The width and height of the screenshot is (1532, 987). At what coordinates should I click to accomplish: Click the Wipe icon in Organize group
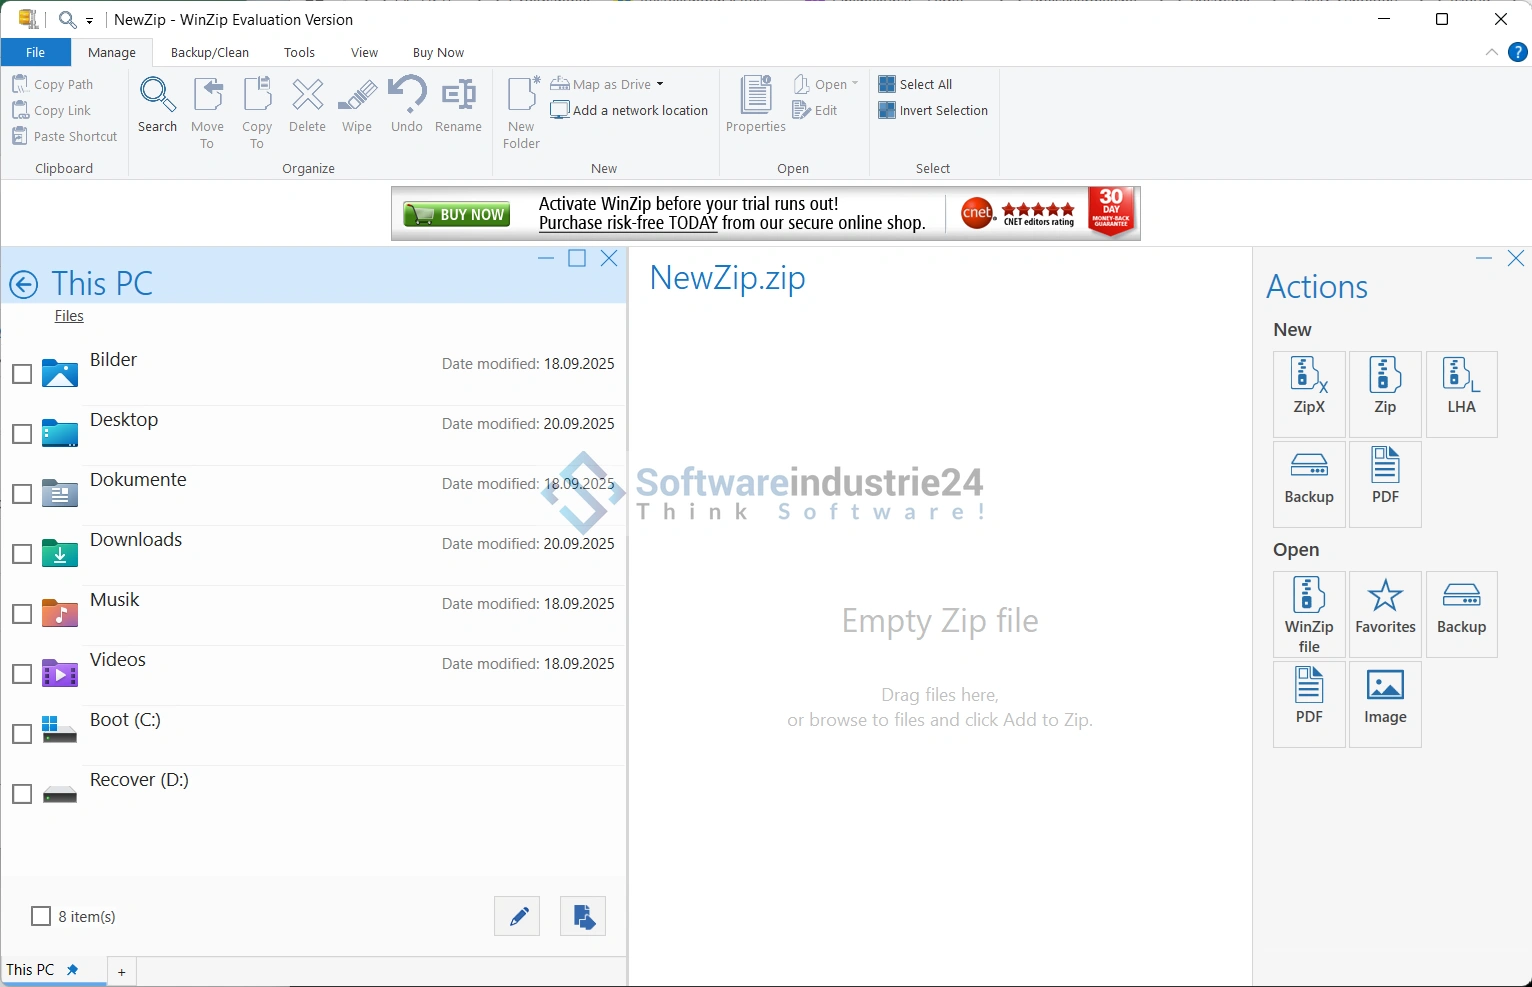point(357,105)
